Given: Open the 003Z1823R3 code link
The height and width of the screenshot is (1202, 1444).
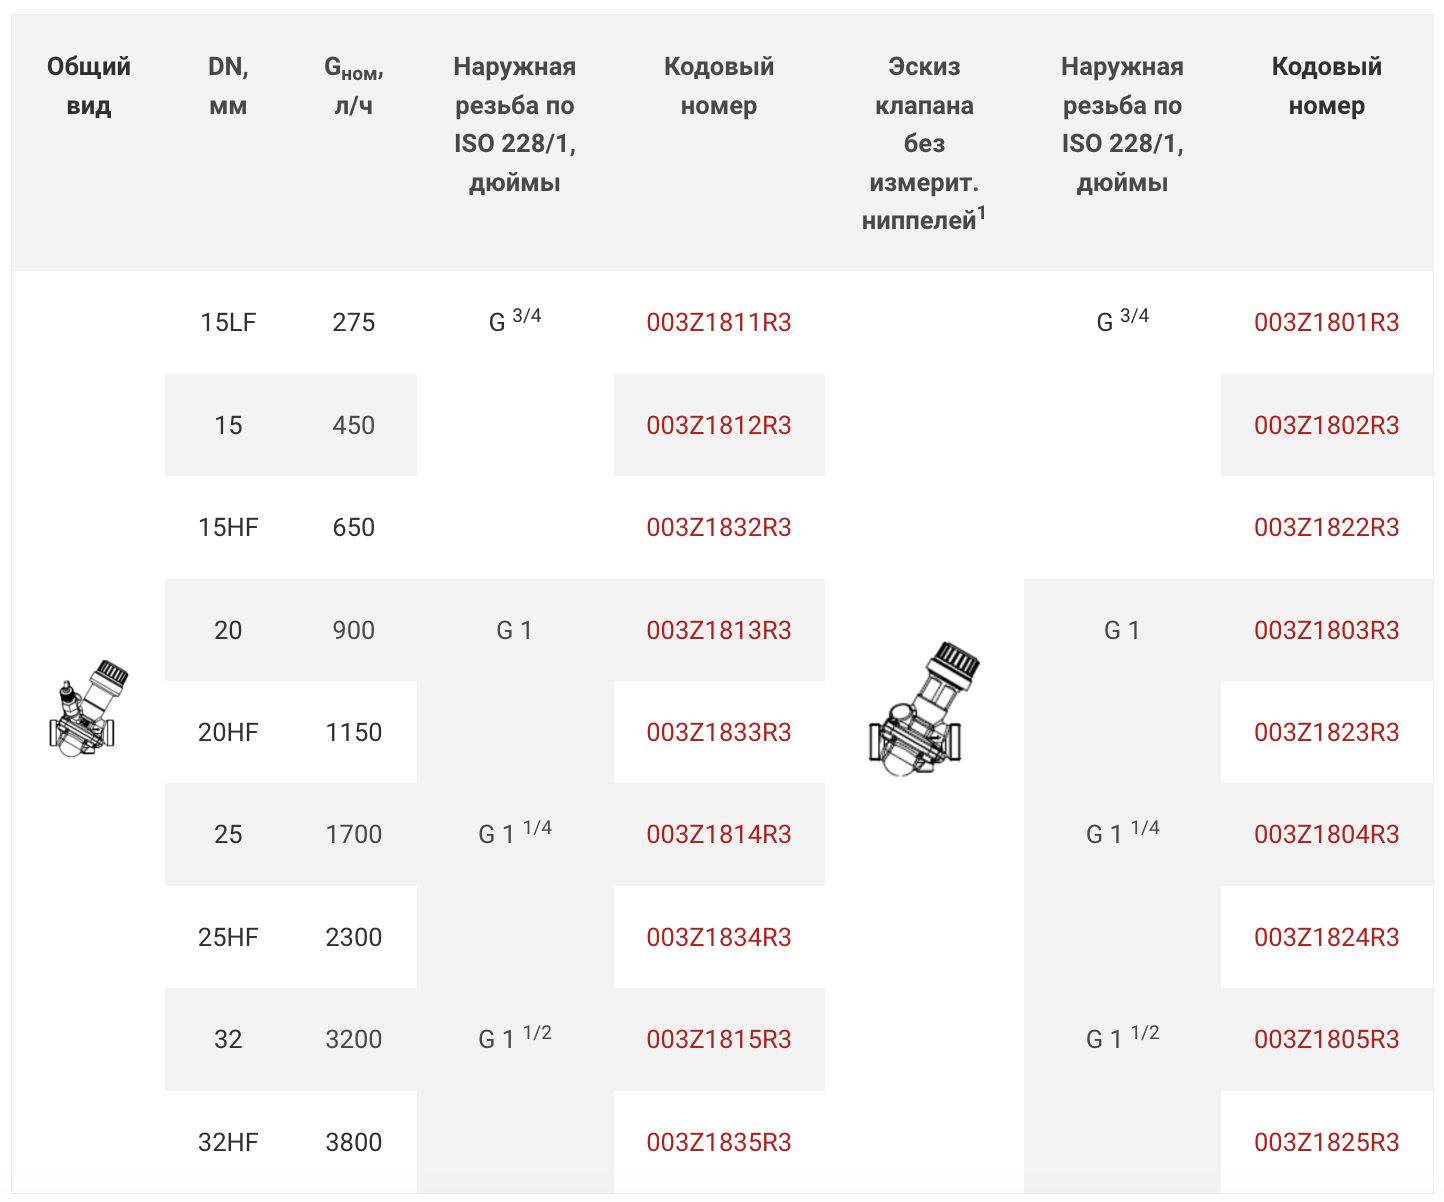Looking at the screenshot, I should coord(1327,733).
